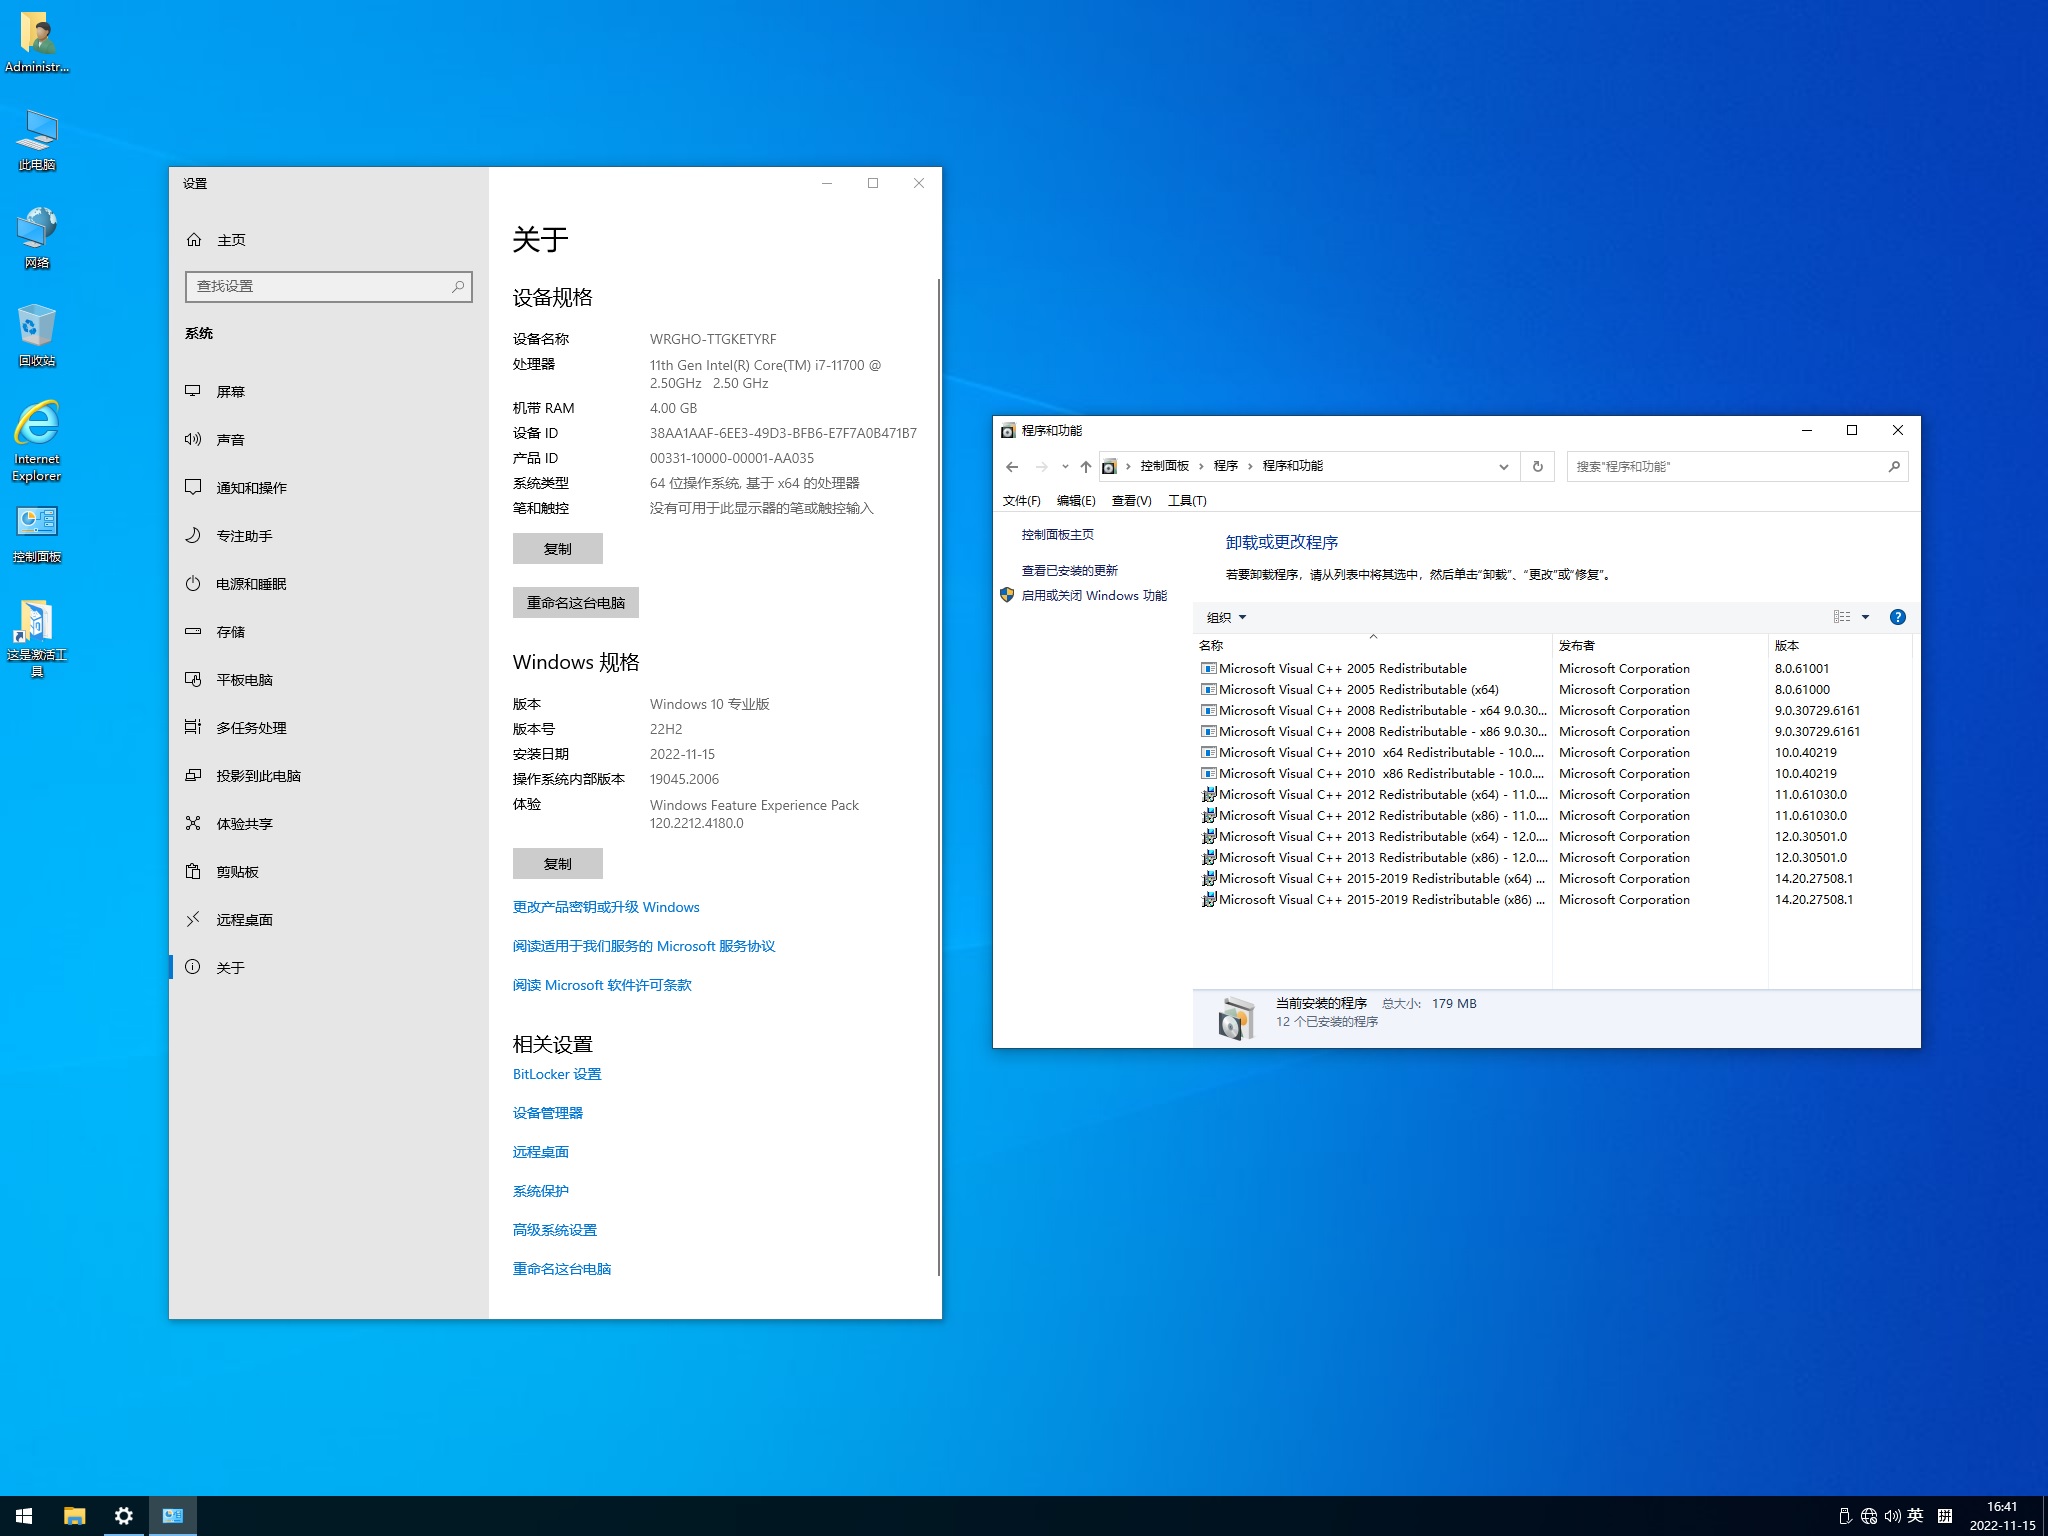The height and width of the screenshot is (1536, 2048).
Task: Open the activation tool (这是激活工具) desktop icon
Action: click(37, 638)
